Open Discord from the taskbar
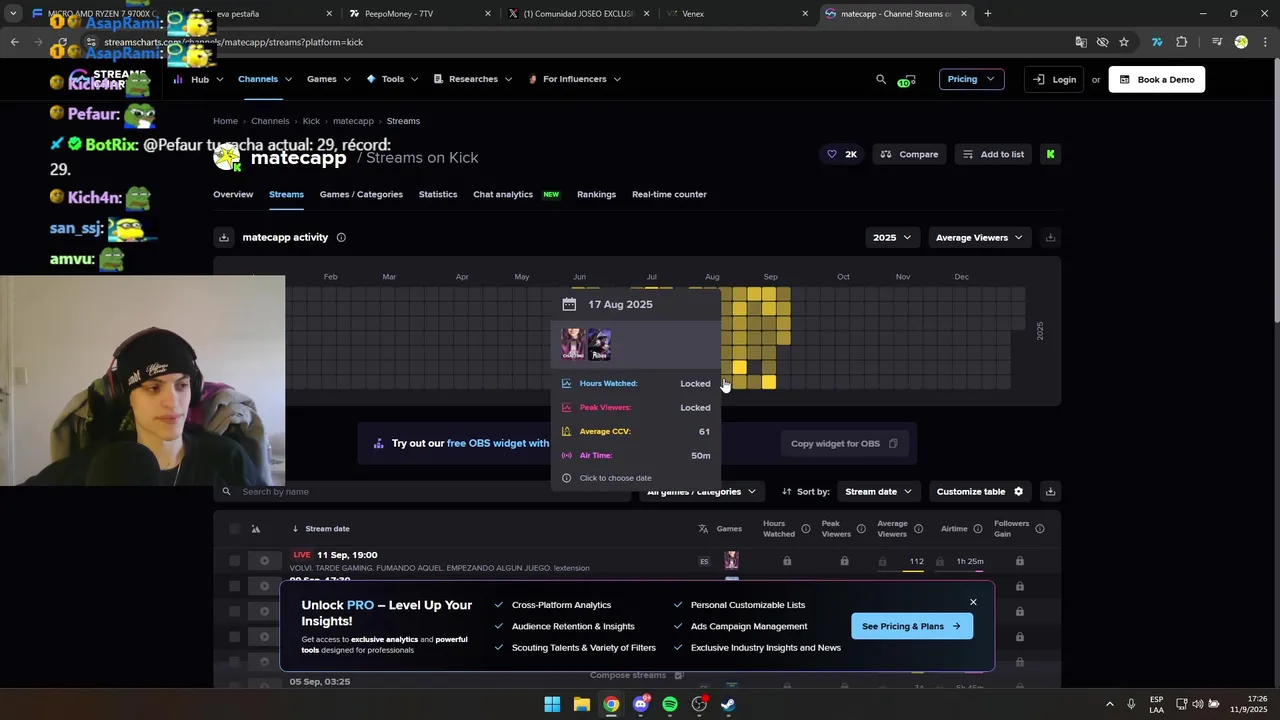The height and width of the screenshot is (720, 1280). (x=641, y=704)
